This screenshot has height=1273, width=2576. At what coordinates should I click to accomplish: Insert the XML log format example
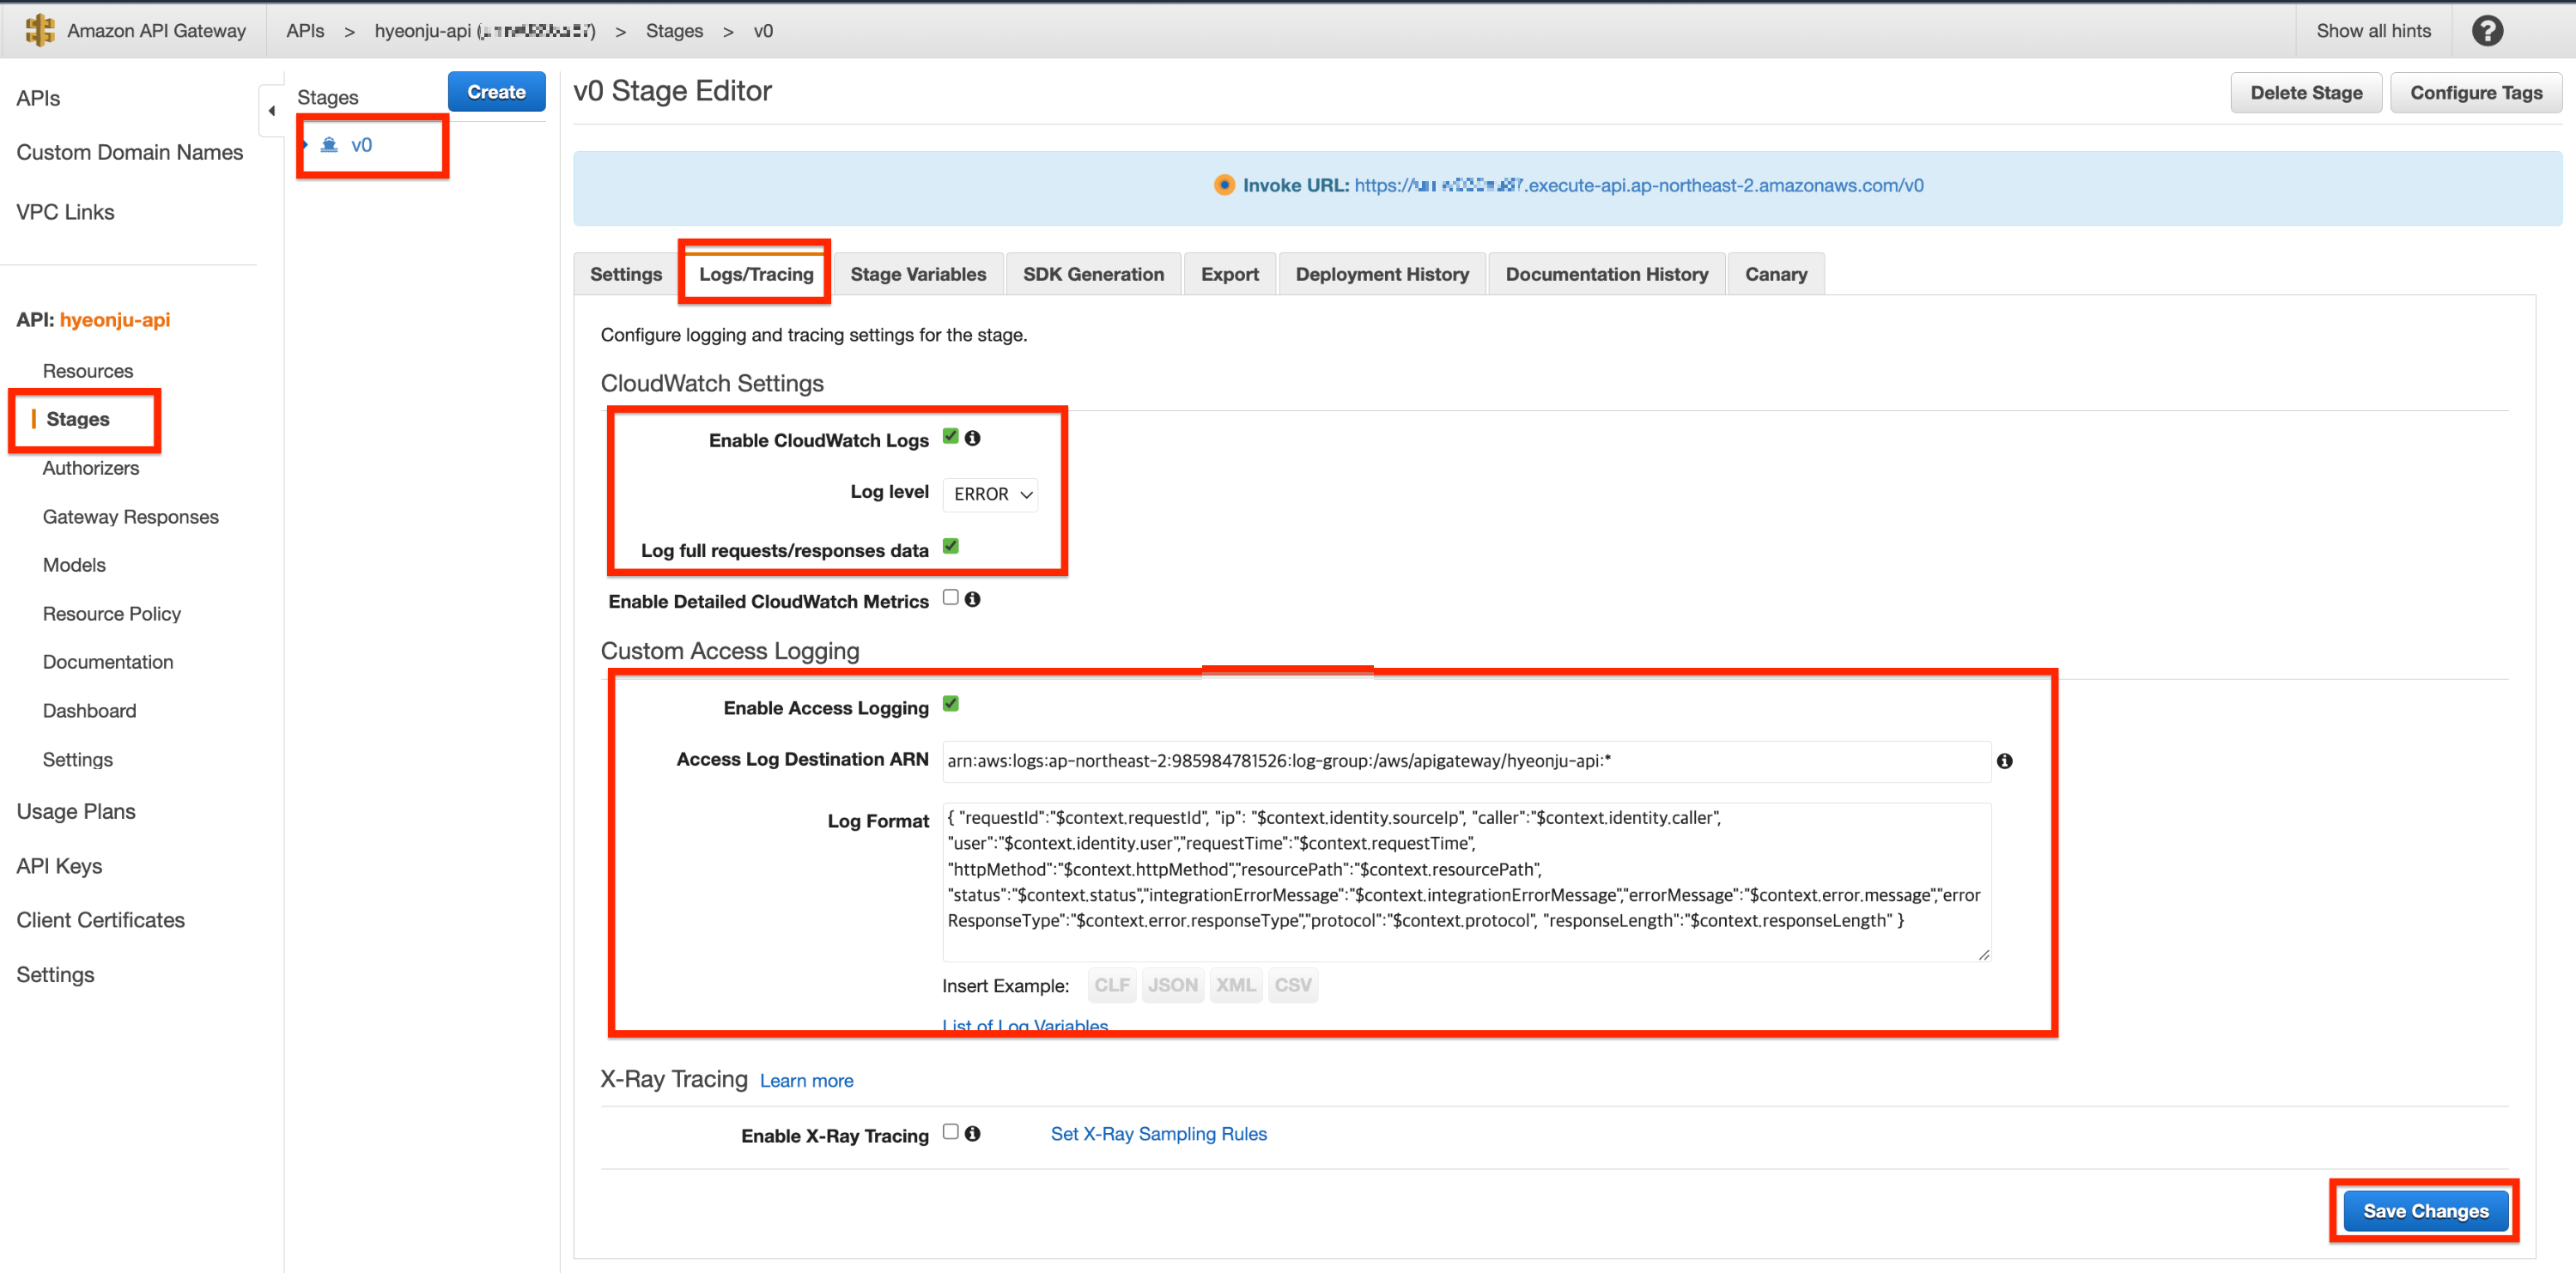[x=1235, y=985]
